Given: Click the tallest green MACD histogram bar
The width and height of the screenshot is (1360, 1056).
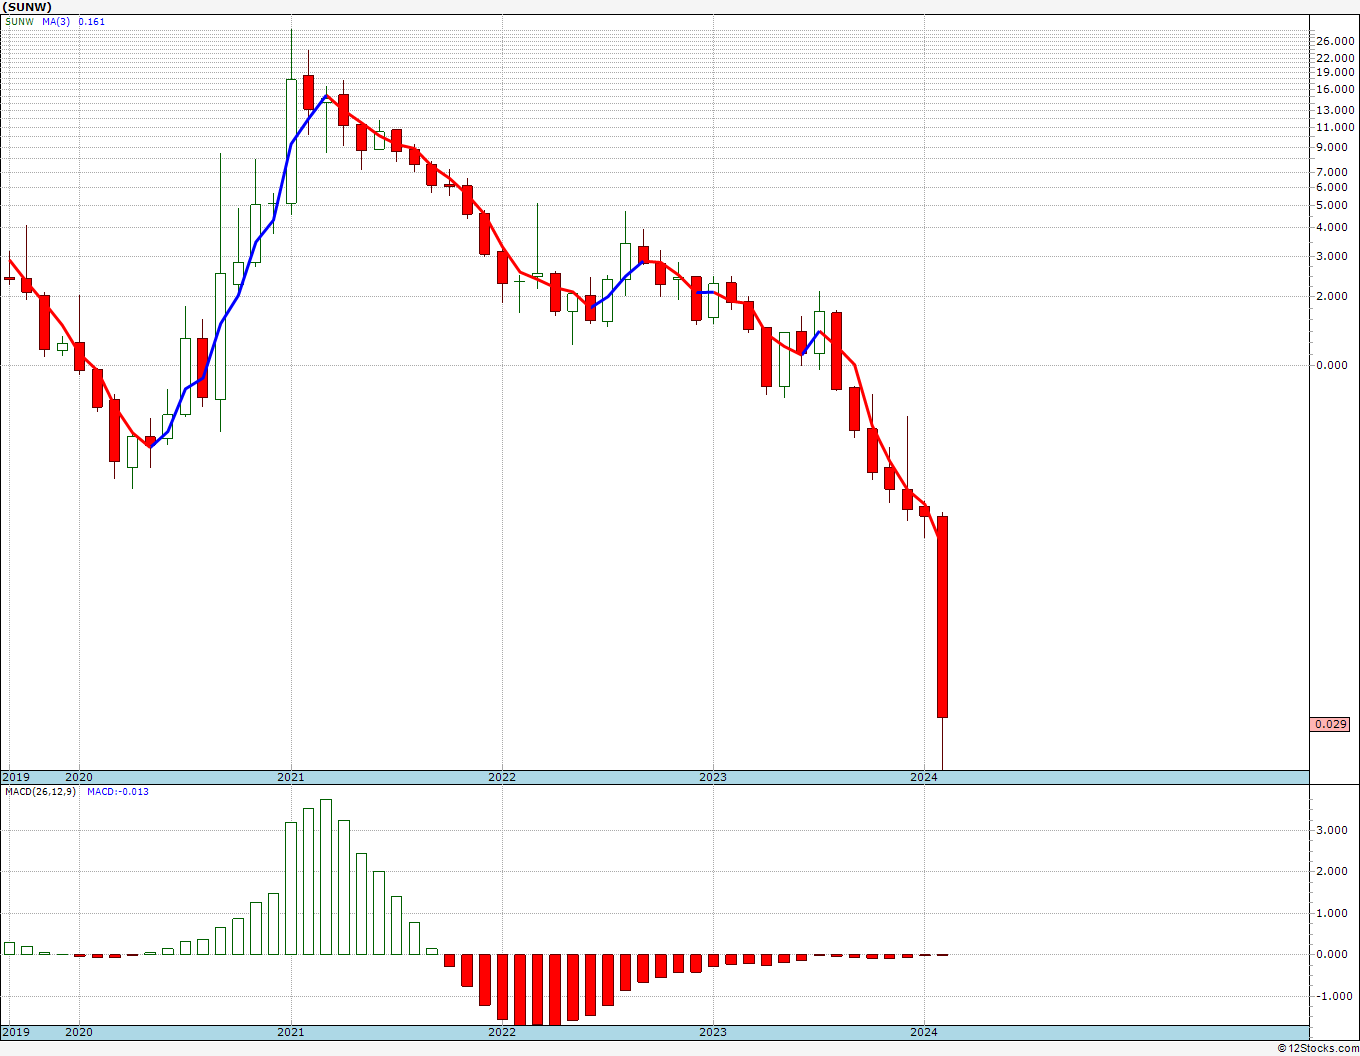Looking at the screenshot, I should [x=326, y=877].
